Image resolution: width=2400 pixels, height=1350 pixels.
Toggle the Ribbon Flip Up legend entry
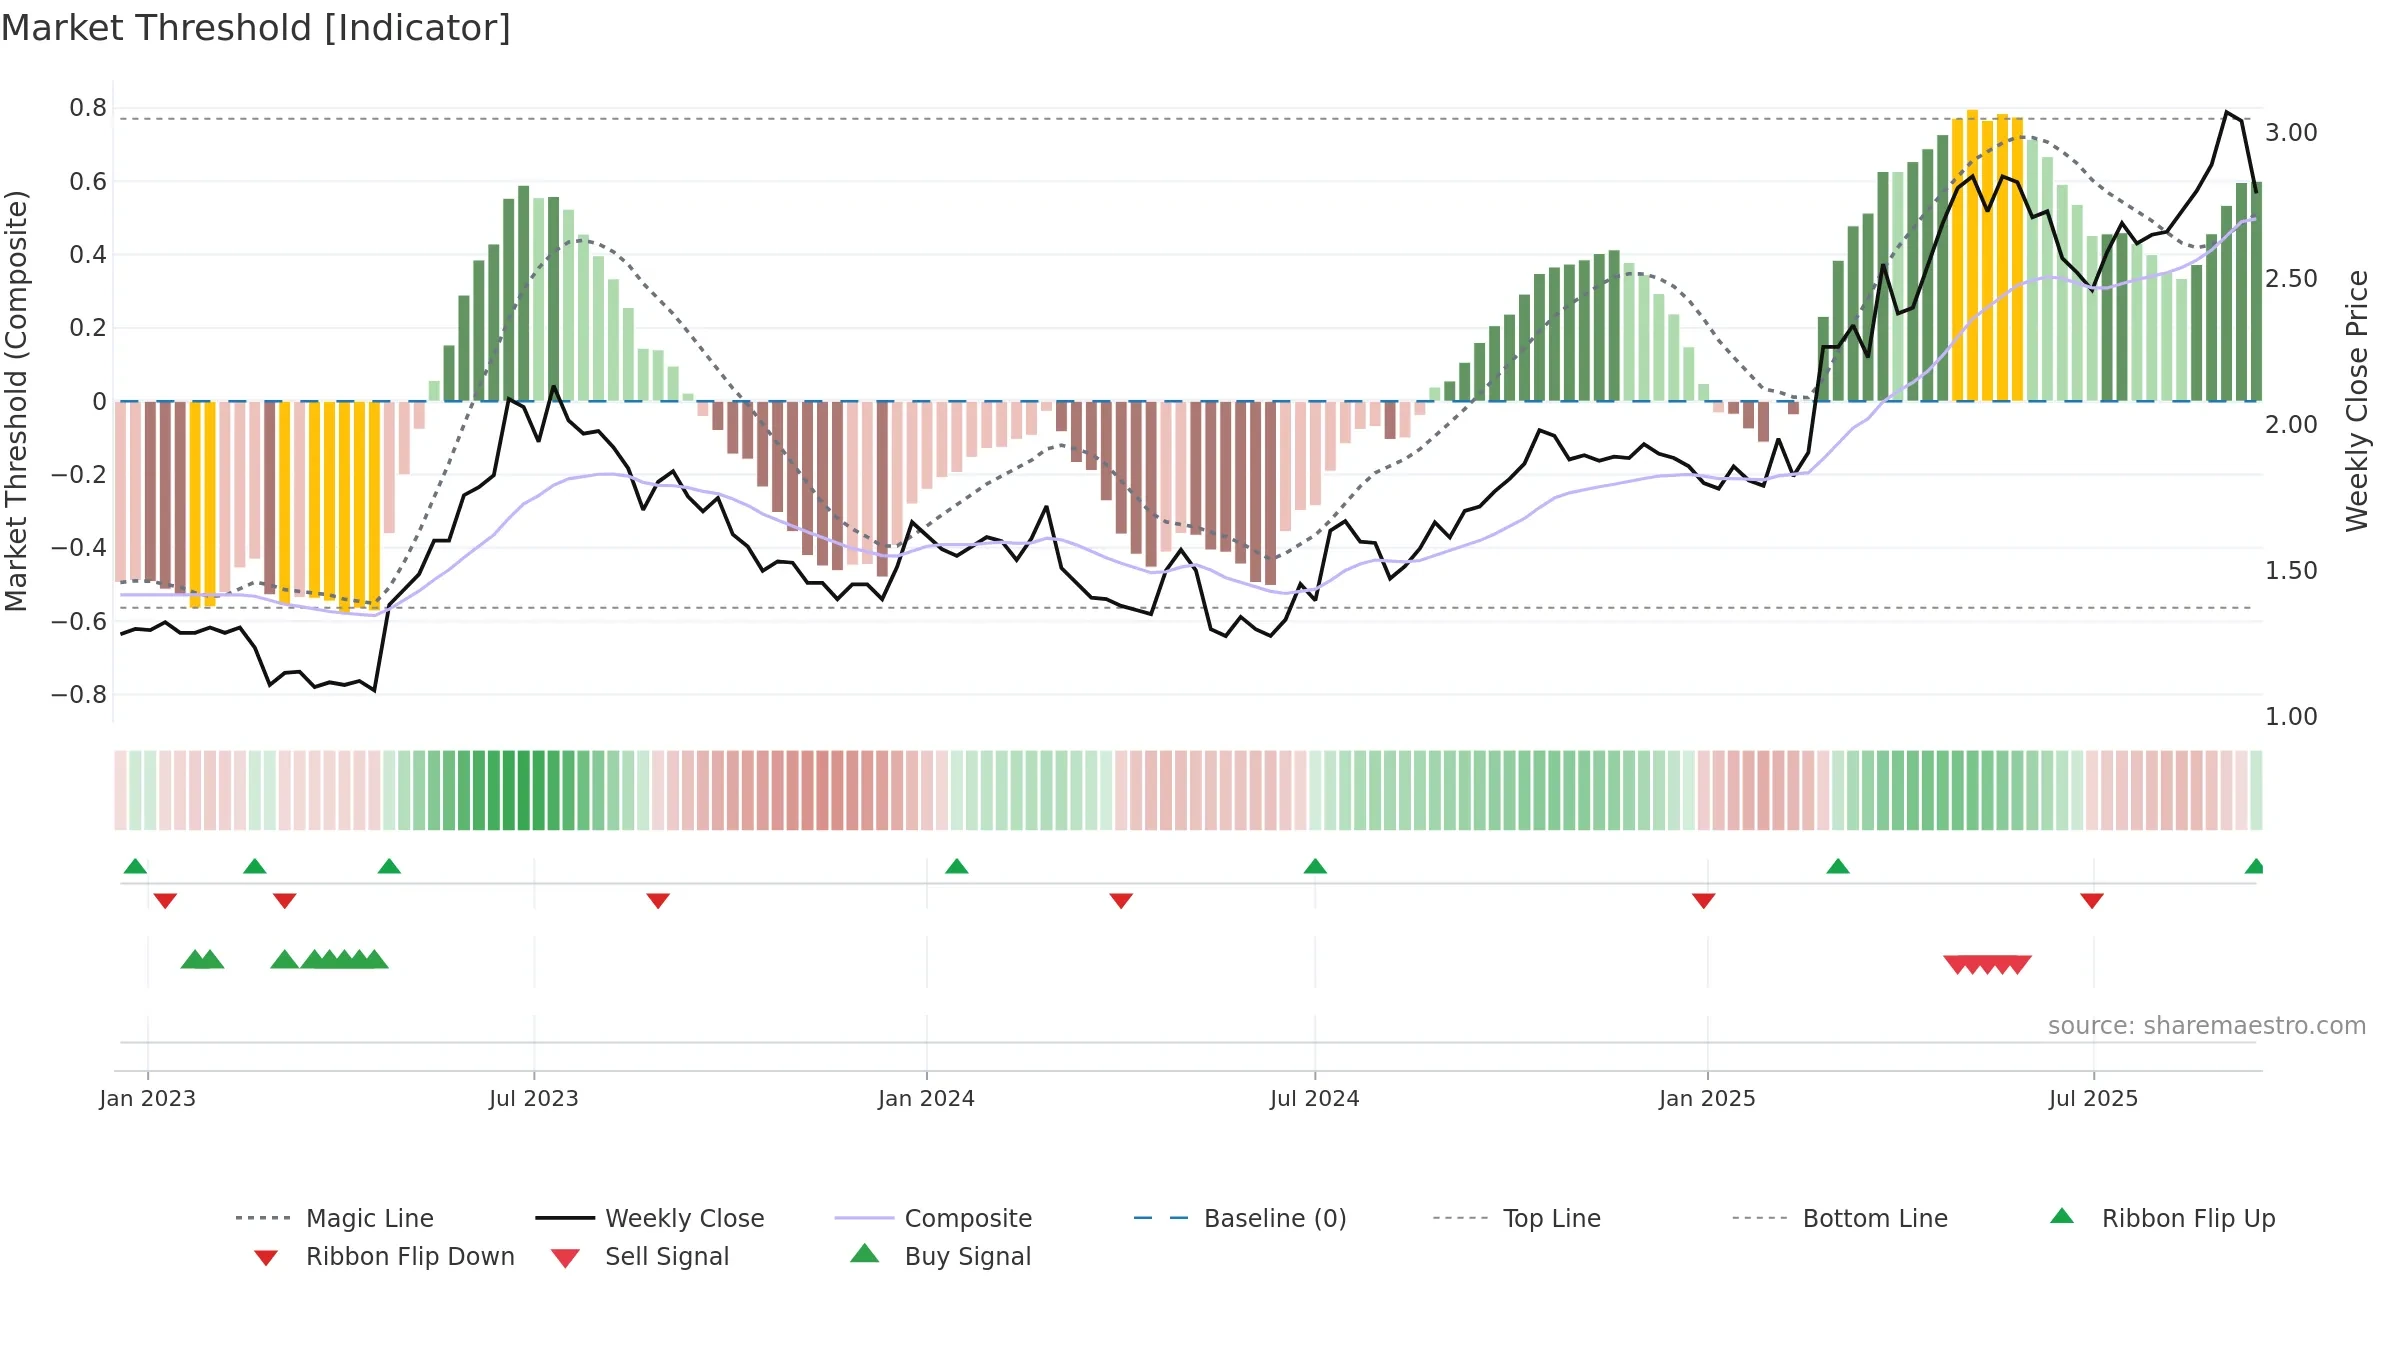[2162, 1218]
